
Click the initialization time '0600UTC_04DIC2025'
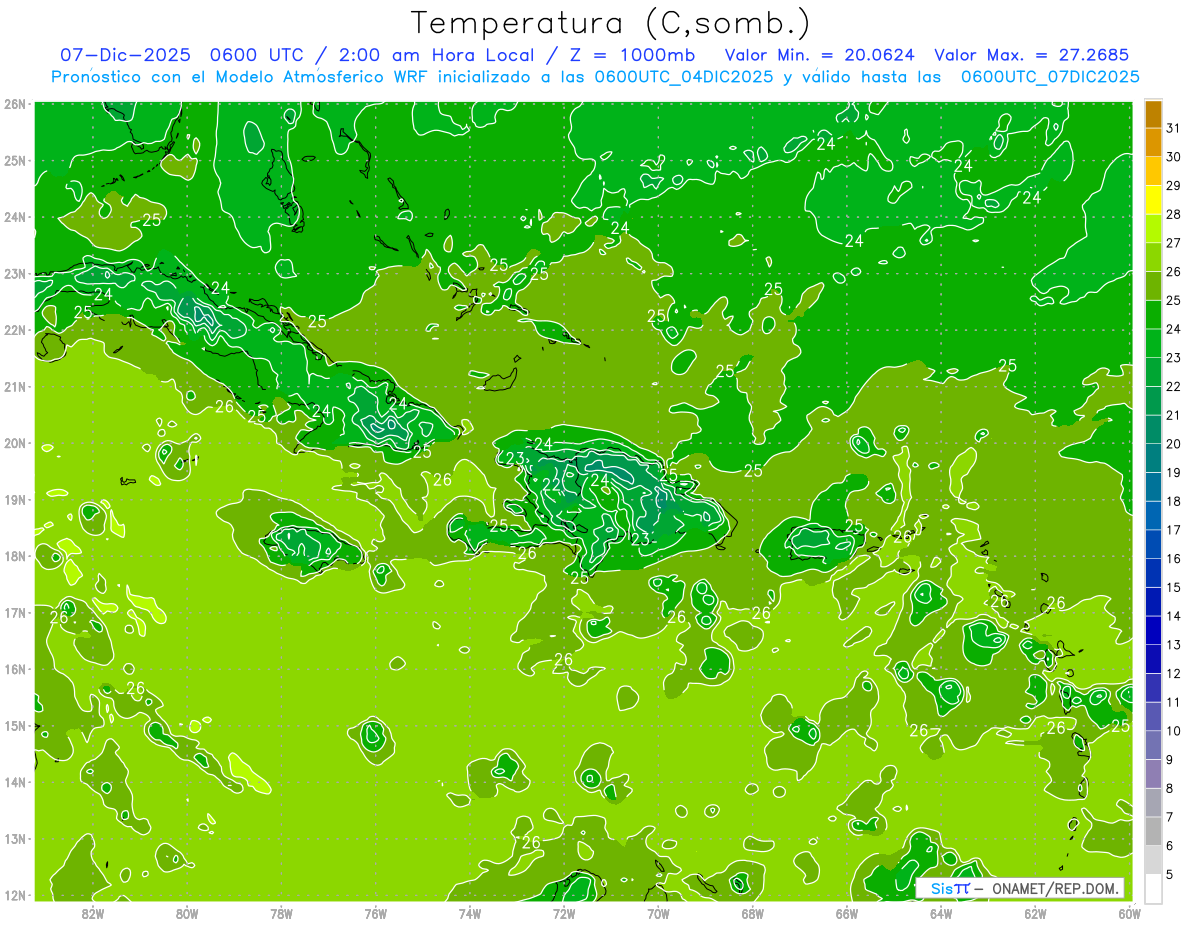click(x=685, y=77)
